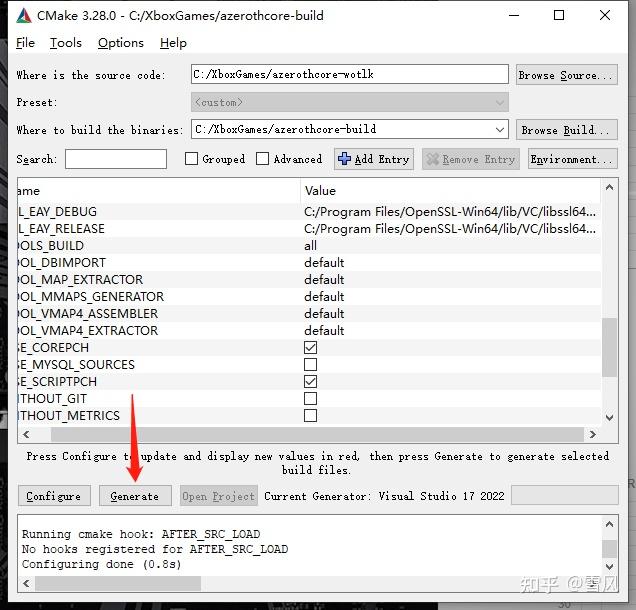Enable the Grouped checkbox
Image resolution: width=636 pixels, height=610 pixels.
pyautogui.click(x=192, y=159)
